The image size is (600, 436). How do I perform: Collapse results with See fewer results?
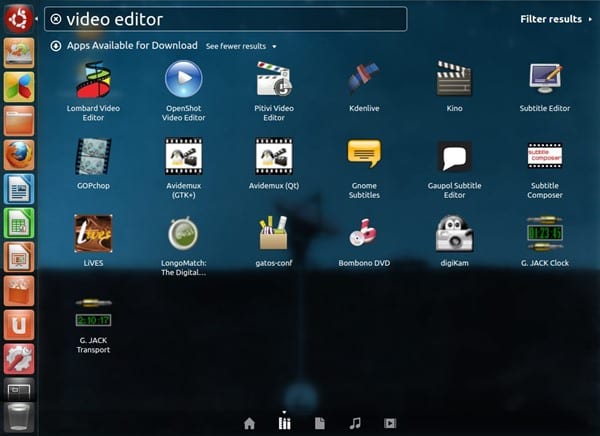(241, 46)
